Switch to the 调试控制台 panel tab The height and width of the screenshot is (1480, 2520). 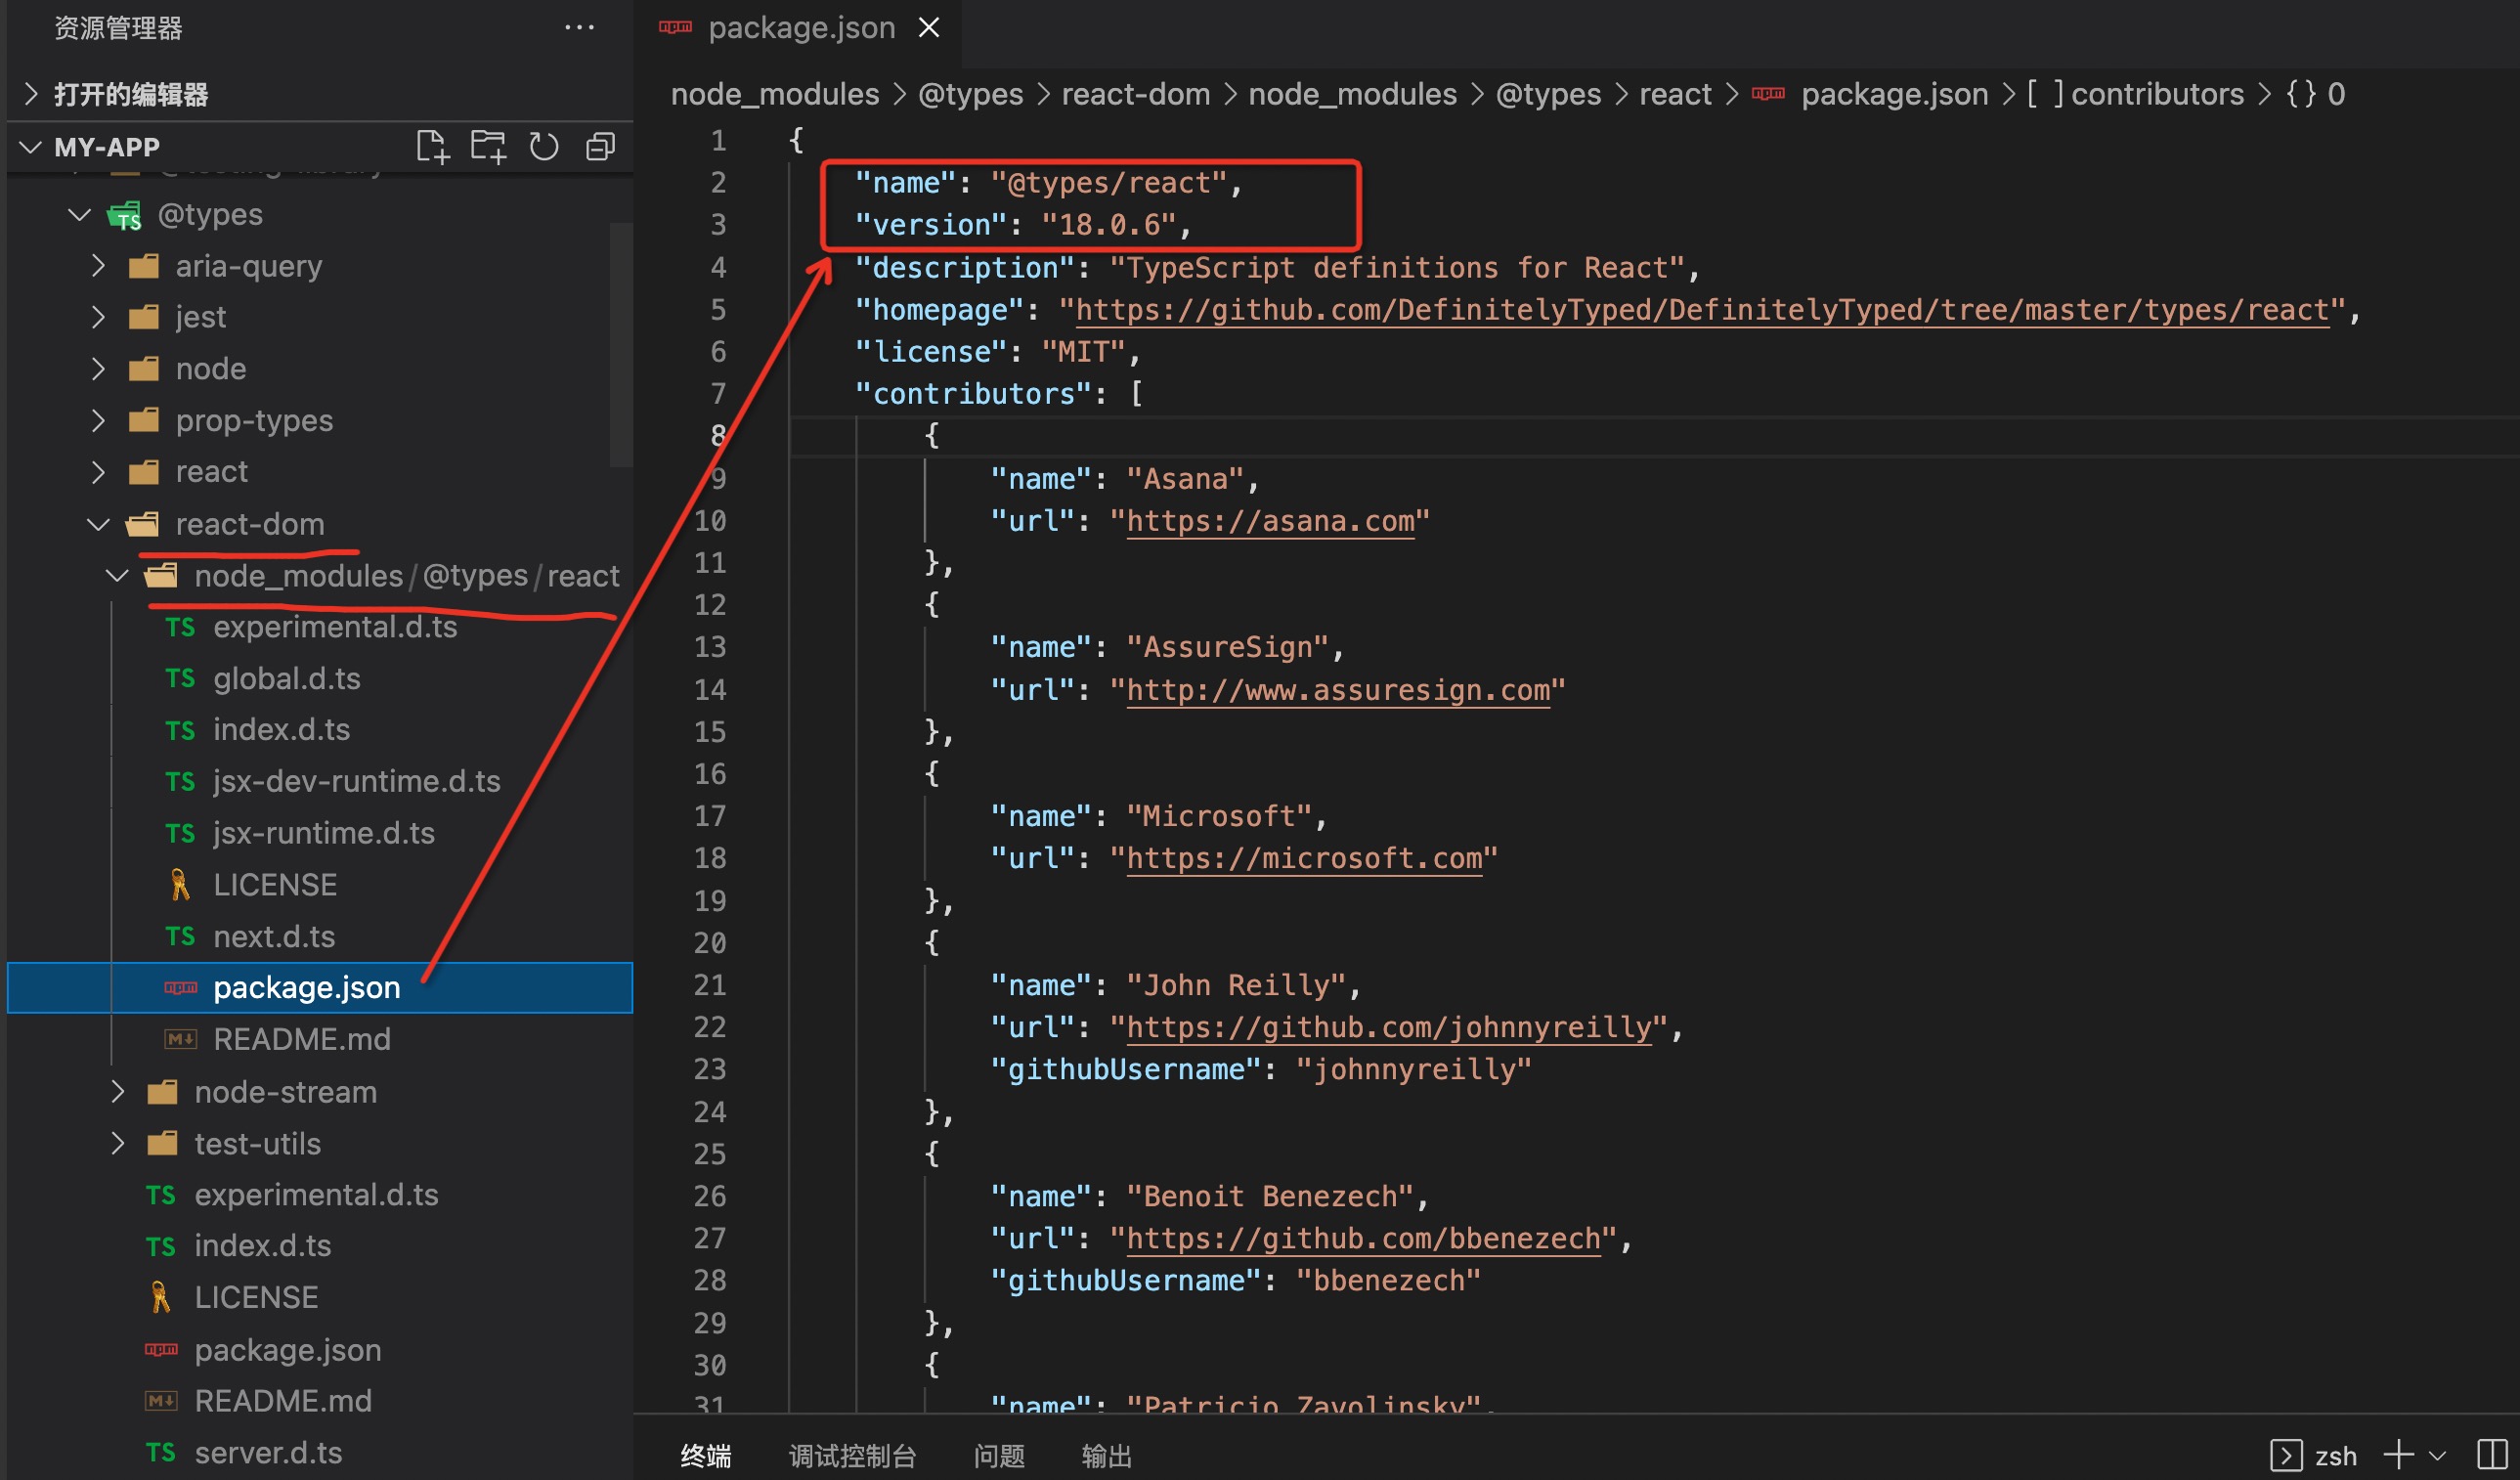tap(852, 1456)
